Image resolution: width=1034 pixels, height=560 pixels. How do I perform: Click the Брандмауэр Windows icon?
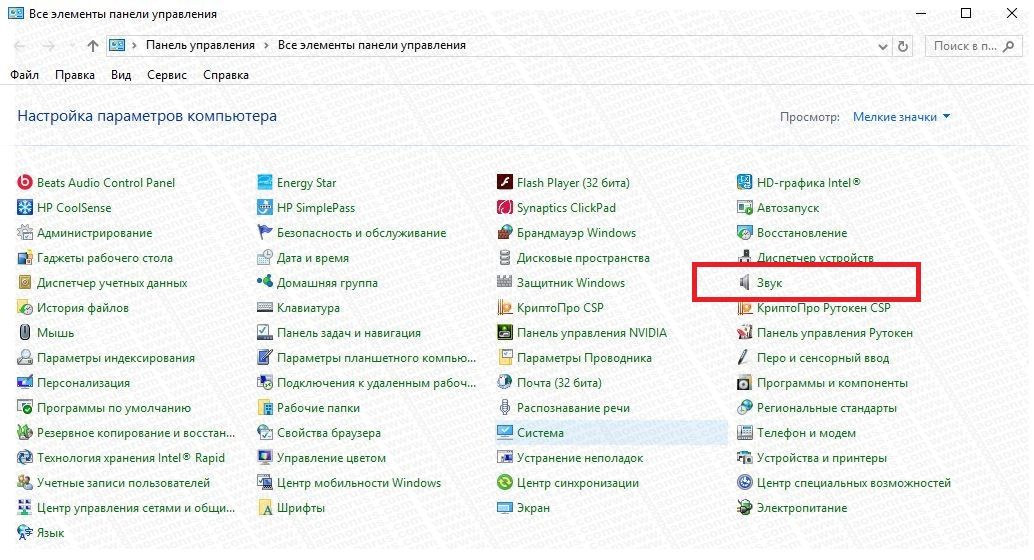click(x=504, y=233)
